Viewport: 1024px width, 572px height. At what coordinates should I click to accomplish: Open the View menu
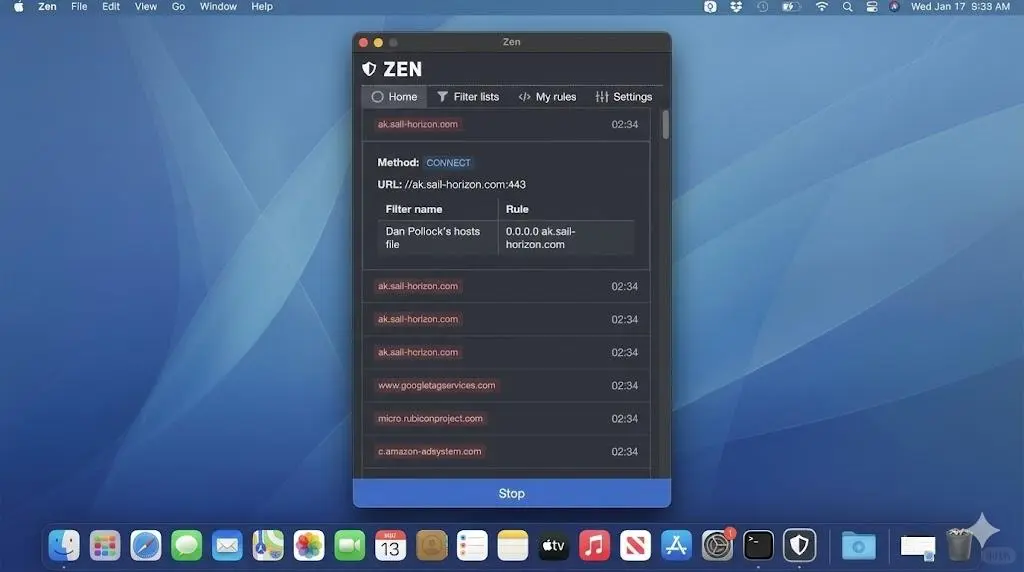146,7
